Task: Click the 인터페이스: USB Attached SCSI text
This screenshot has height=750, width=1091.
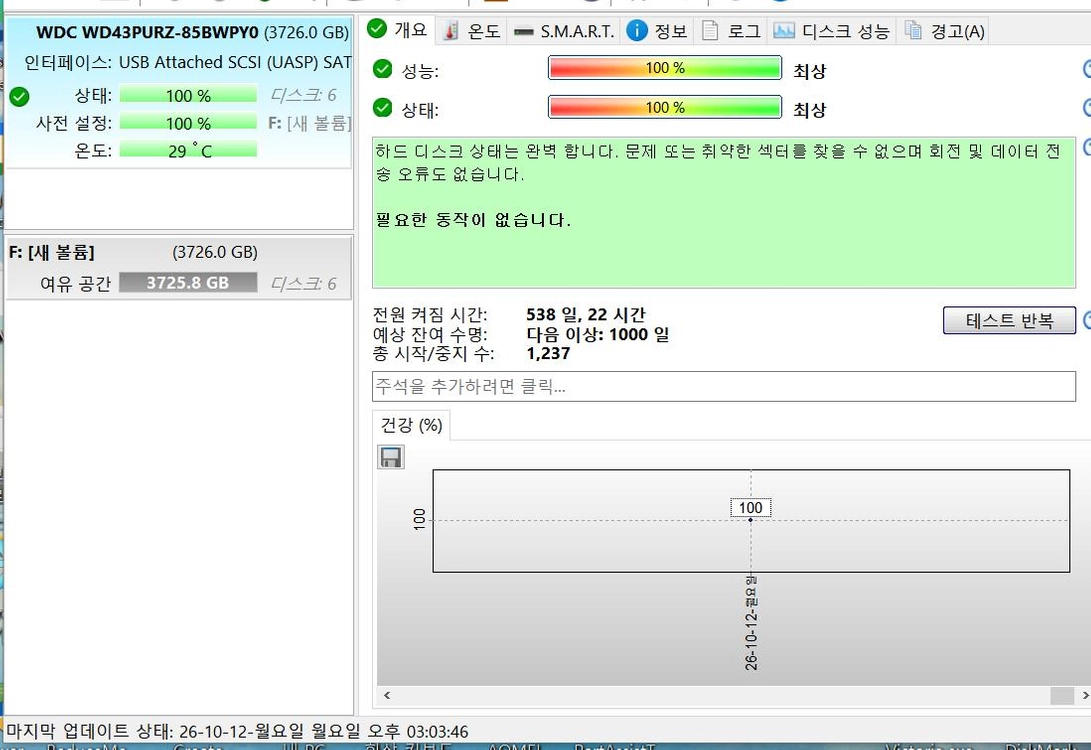Action: [187, 63]
